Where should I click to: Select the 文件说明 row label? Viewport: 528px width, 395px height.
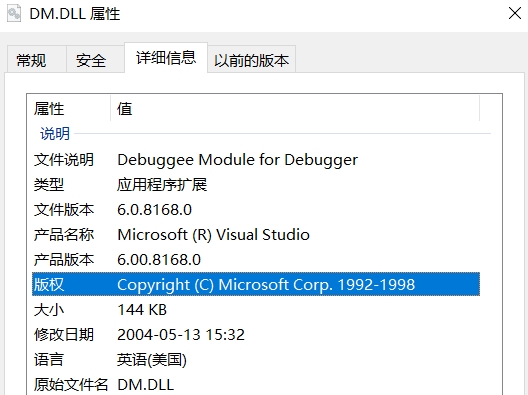[64, 160]
